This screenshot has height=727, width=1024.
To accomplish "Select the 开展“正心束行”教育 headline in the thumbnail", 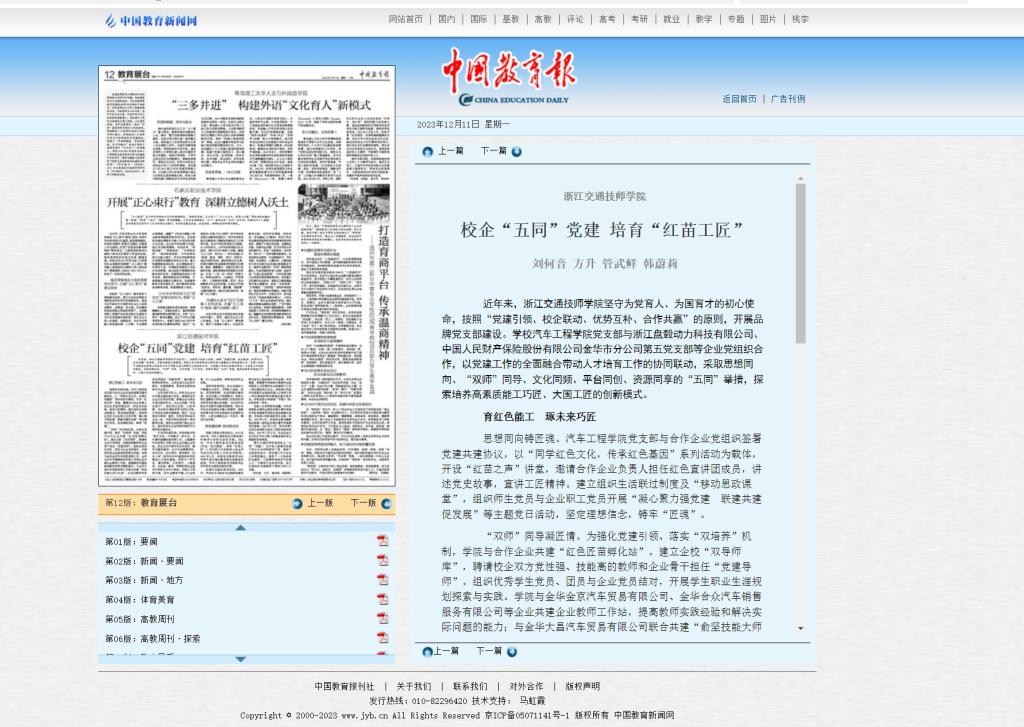I will (x=198, y=202).
